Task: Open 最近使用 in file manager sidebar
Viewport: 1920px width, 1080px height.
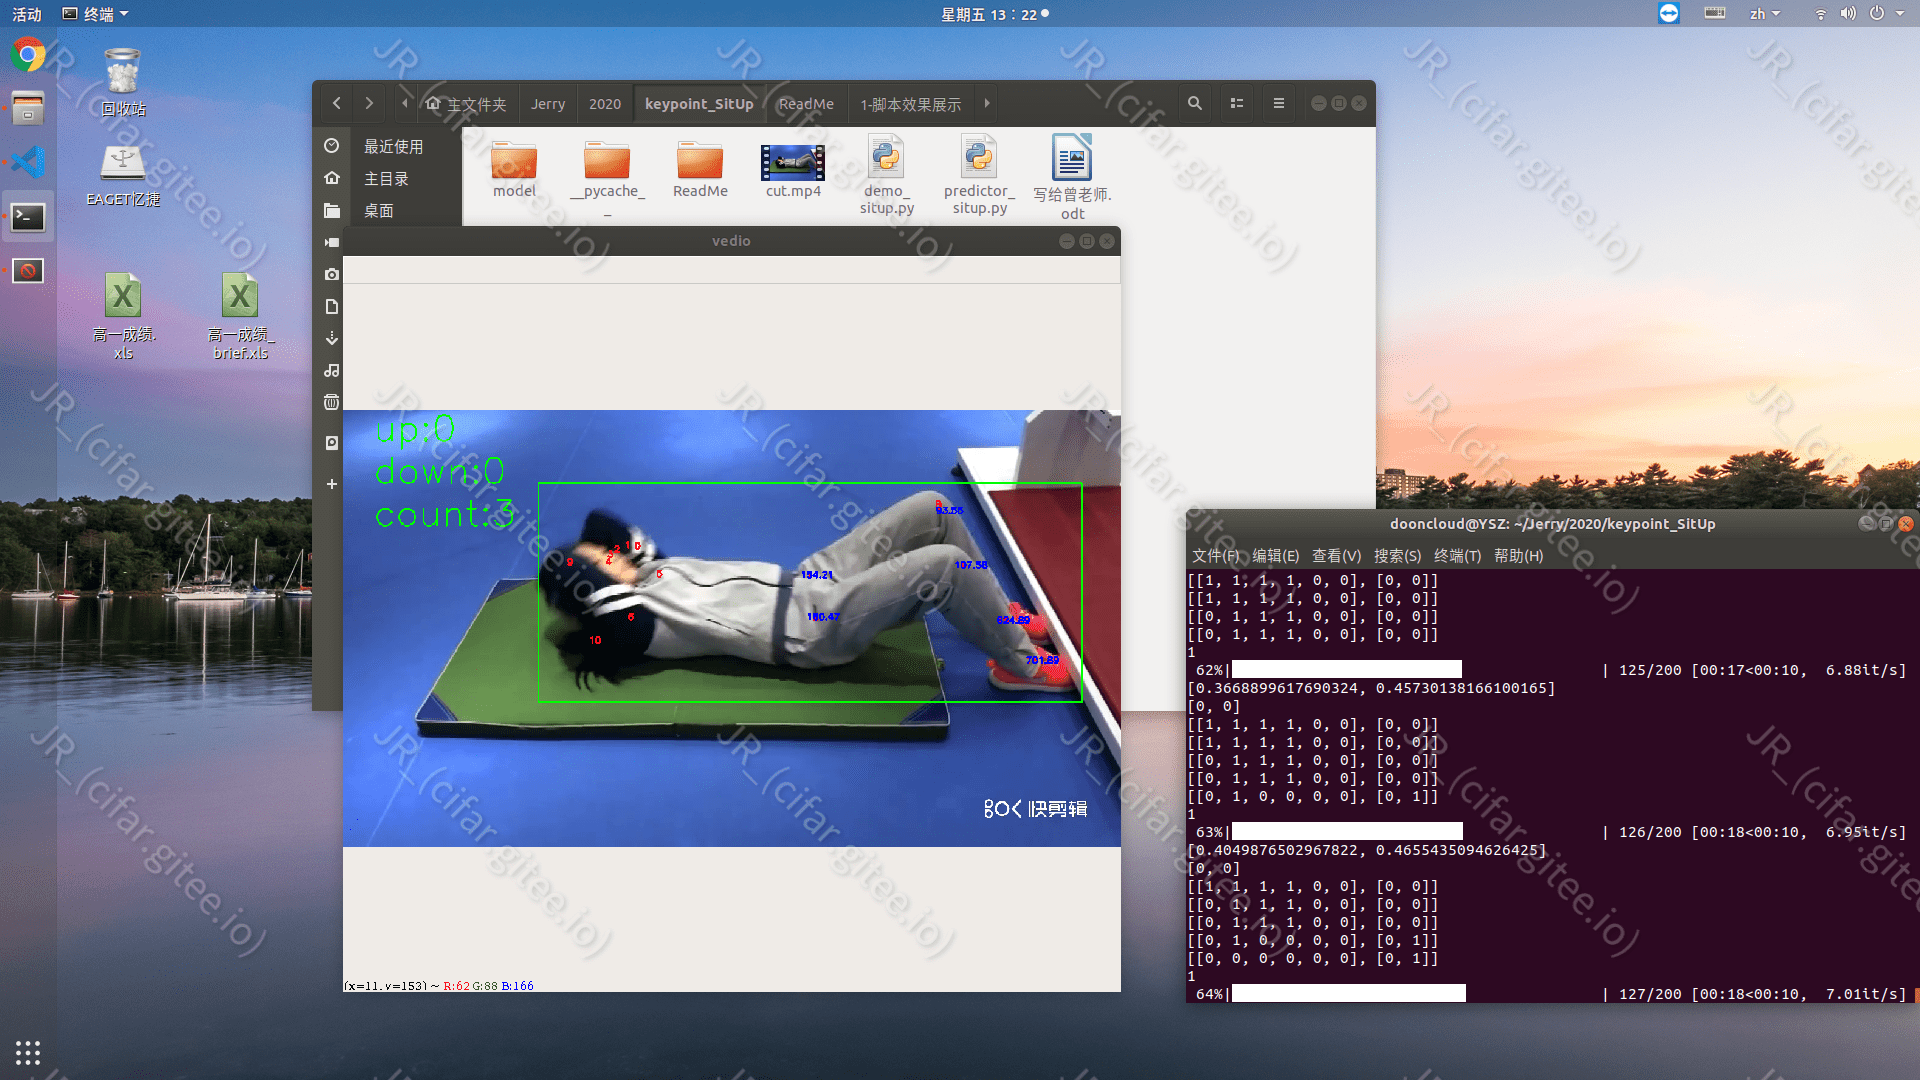Action: click(x=392, y=146)
